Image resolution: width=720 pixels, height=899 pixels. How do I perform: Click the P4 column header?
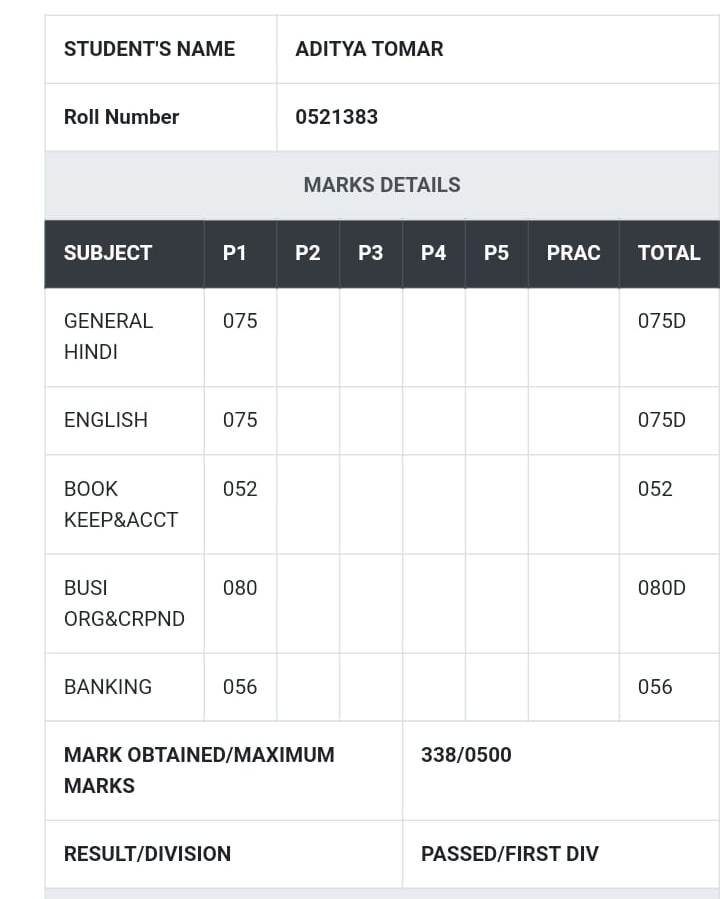click(433, 253)
